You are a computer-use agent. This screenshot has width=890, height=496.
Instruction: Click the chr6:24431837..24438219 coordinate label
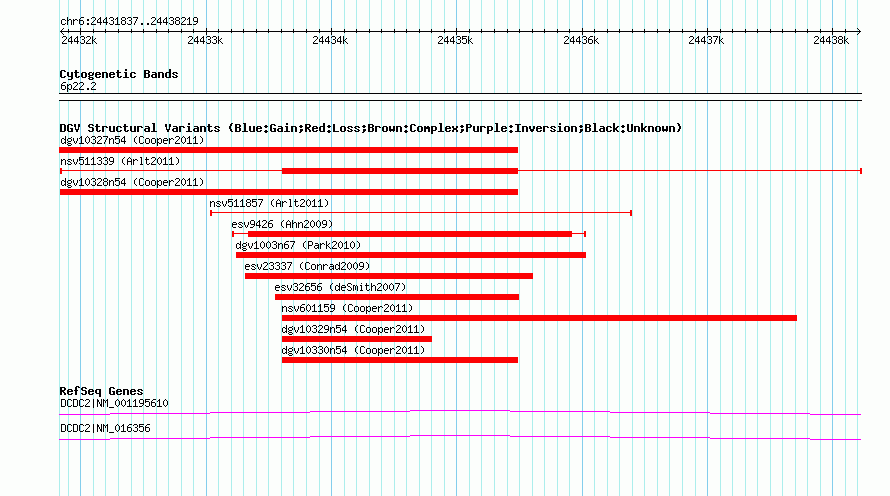click(129, 21)
